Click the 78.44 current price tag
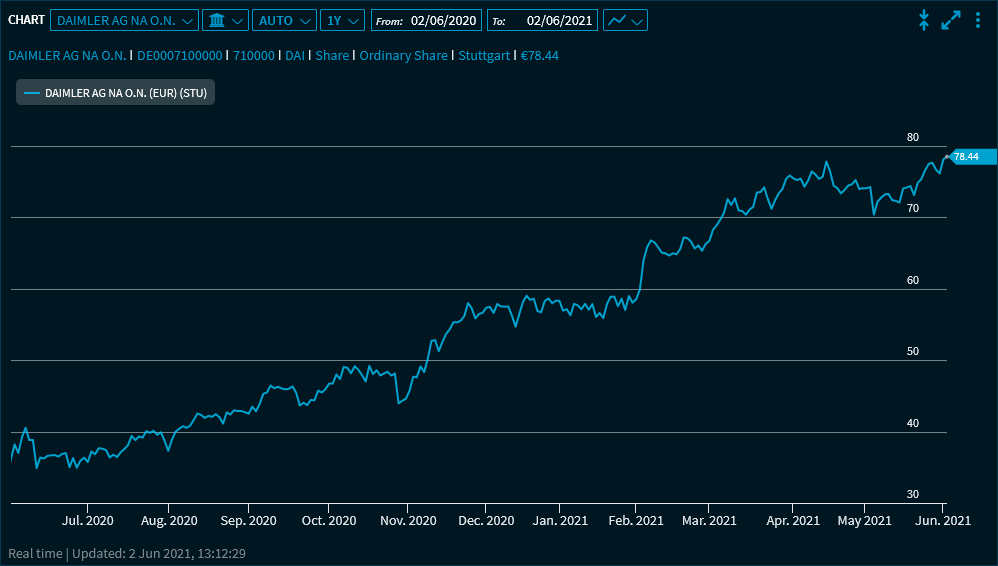The image size is (998, 566). coord(970,156)
